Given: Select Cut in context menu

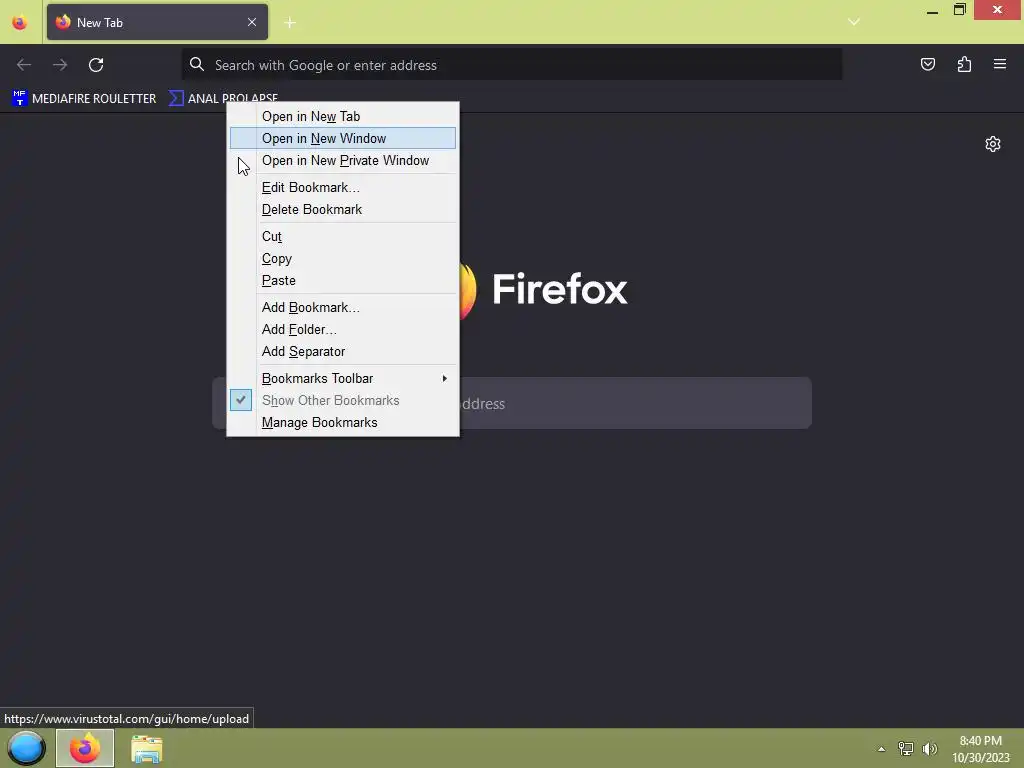Looking at the screenshot, I should point(343,236).
